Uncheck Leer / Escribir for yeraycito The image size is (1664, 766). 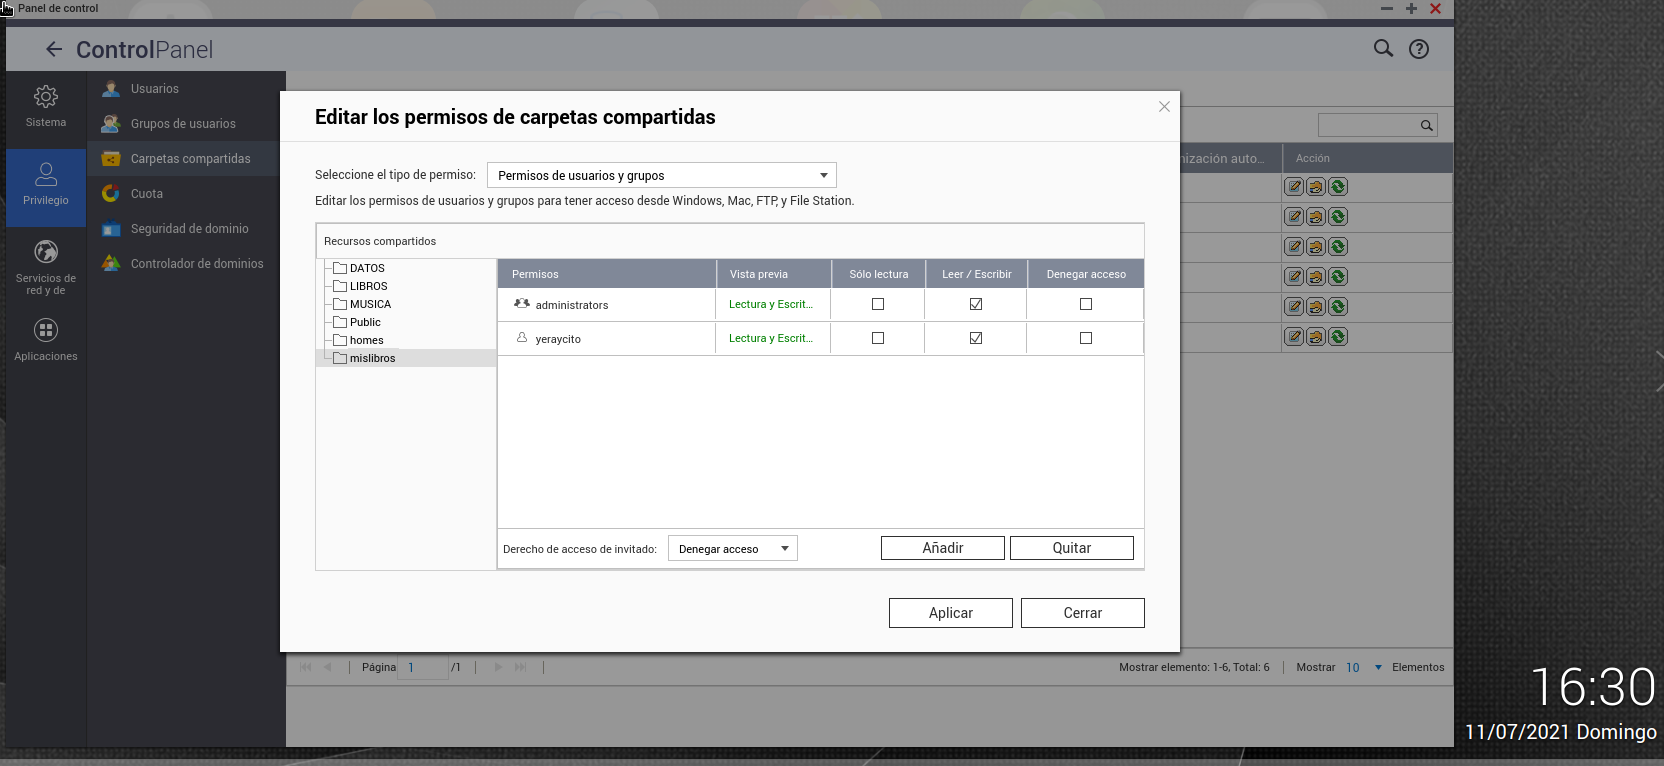coord(976,338)
